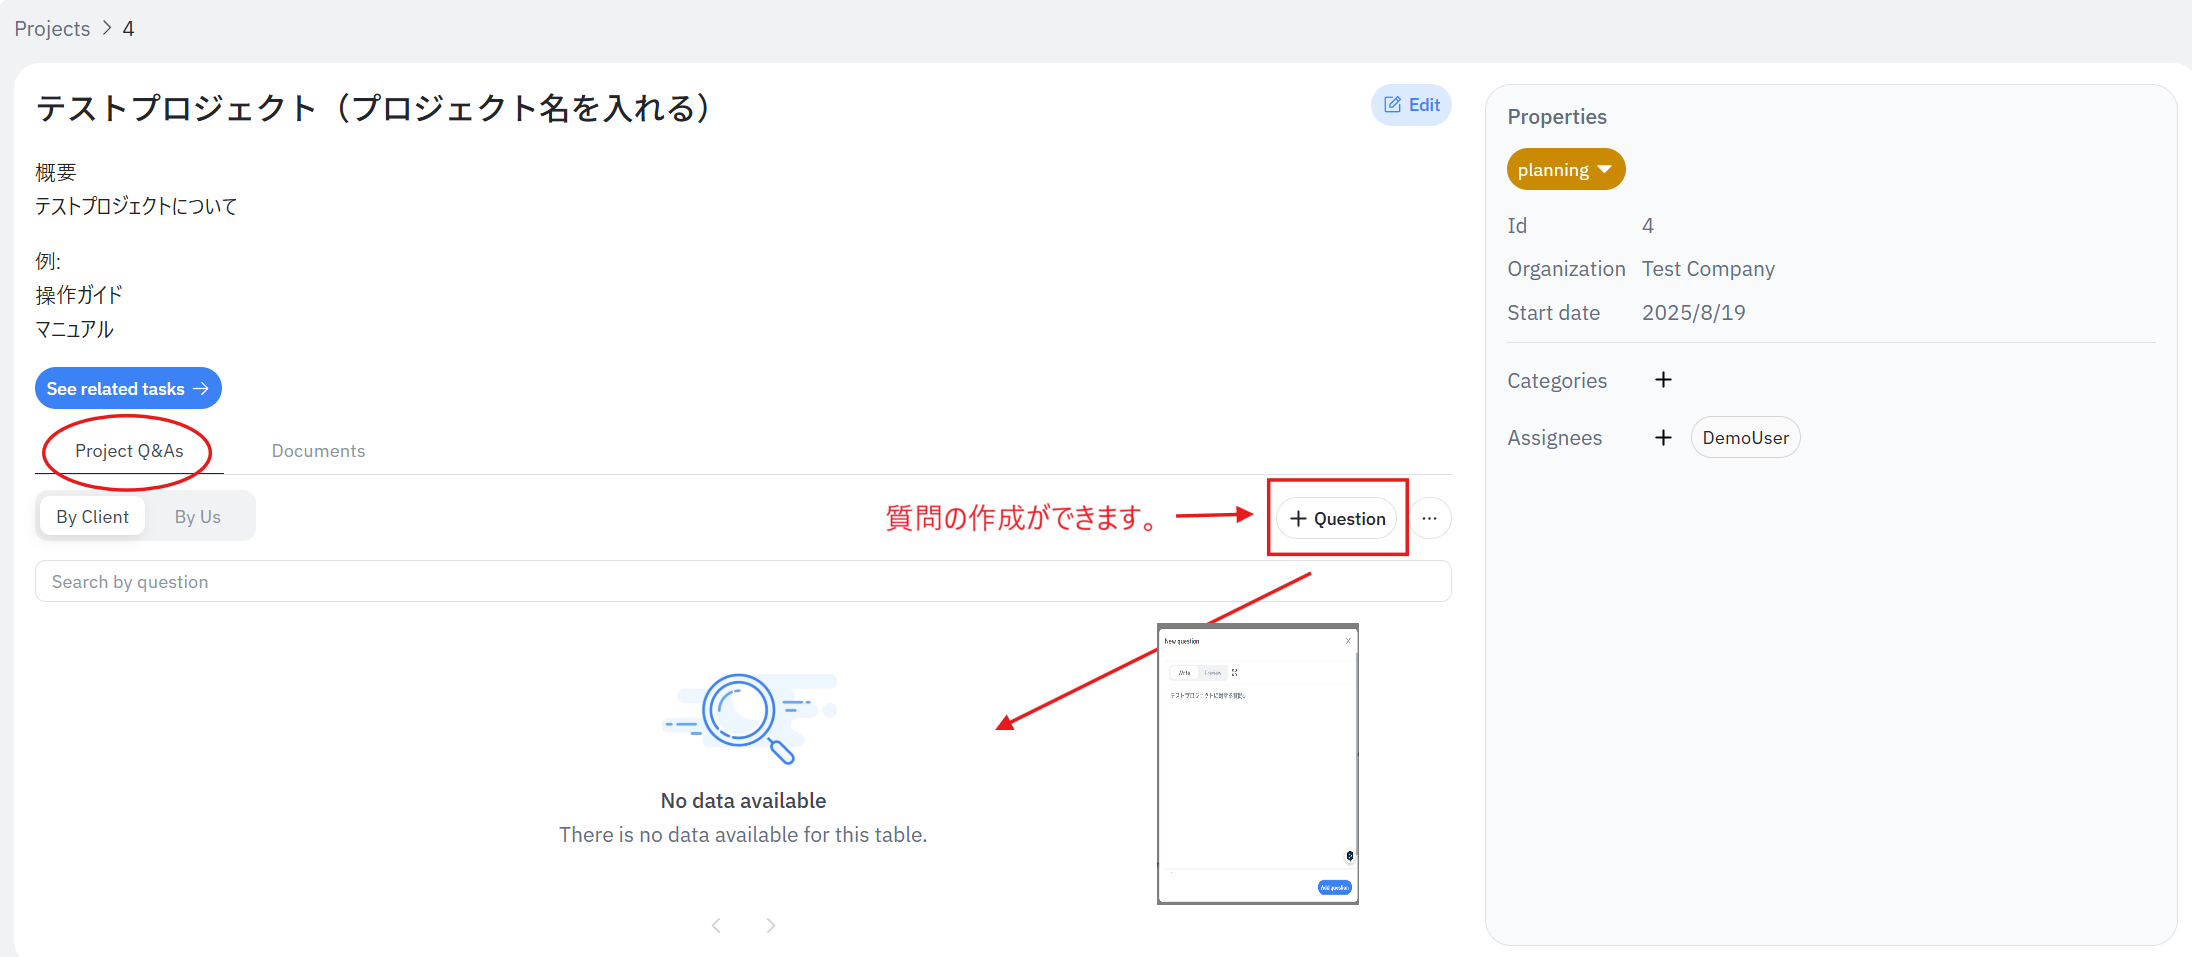Click See related tasks button
Viewport: 2192px width, 957px height.
point(128,389)
